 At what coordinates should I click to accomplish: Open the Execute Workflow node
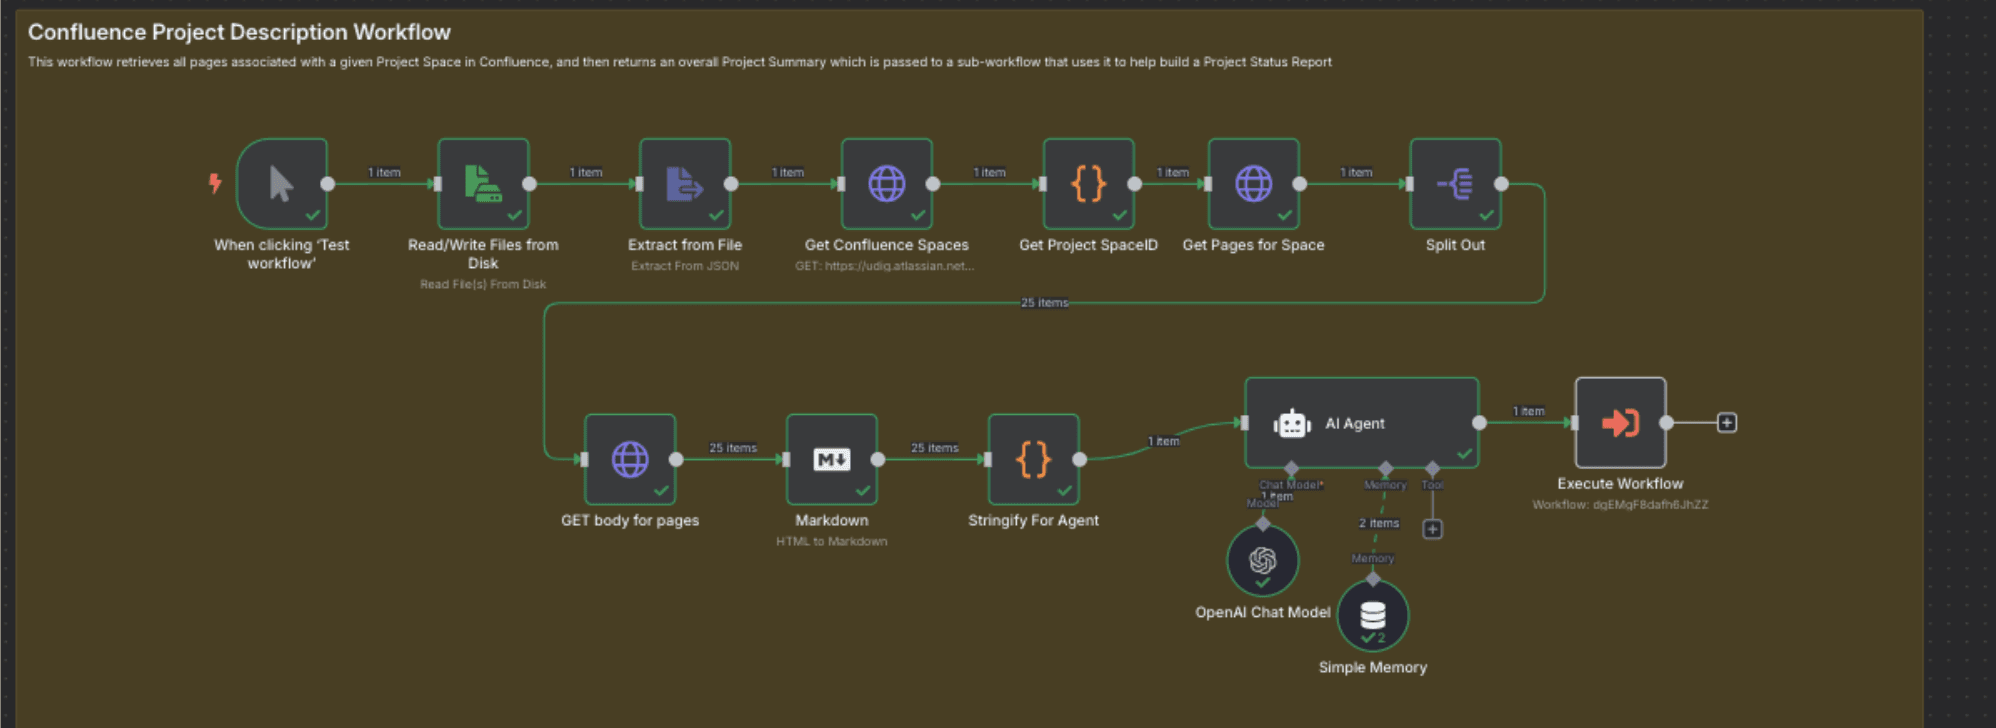tap(1621, 423)
